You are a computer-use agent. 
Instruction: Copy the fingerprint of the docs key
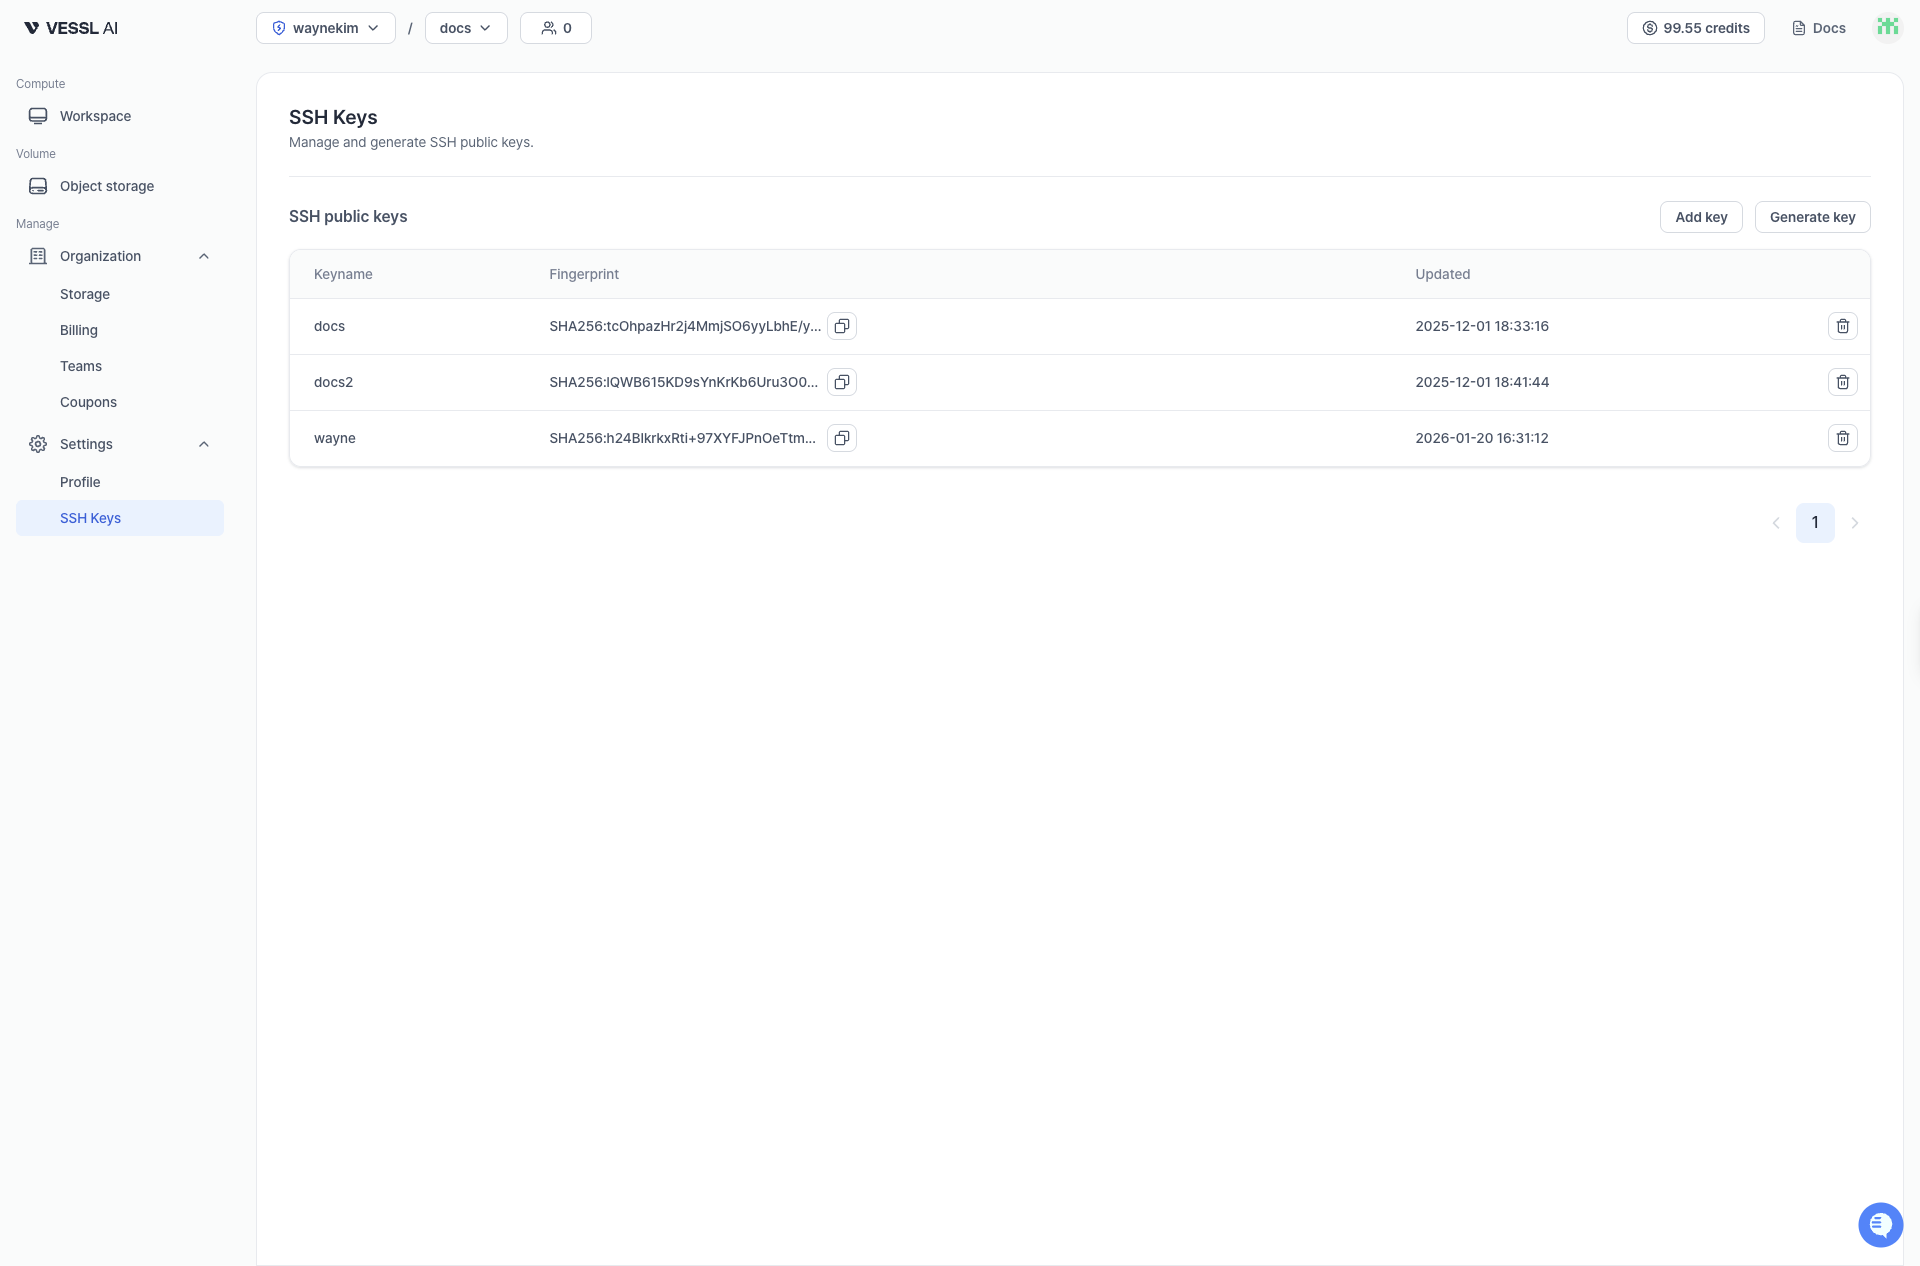841,326
